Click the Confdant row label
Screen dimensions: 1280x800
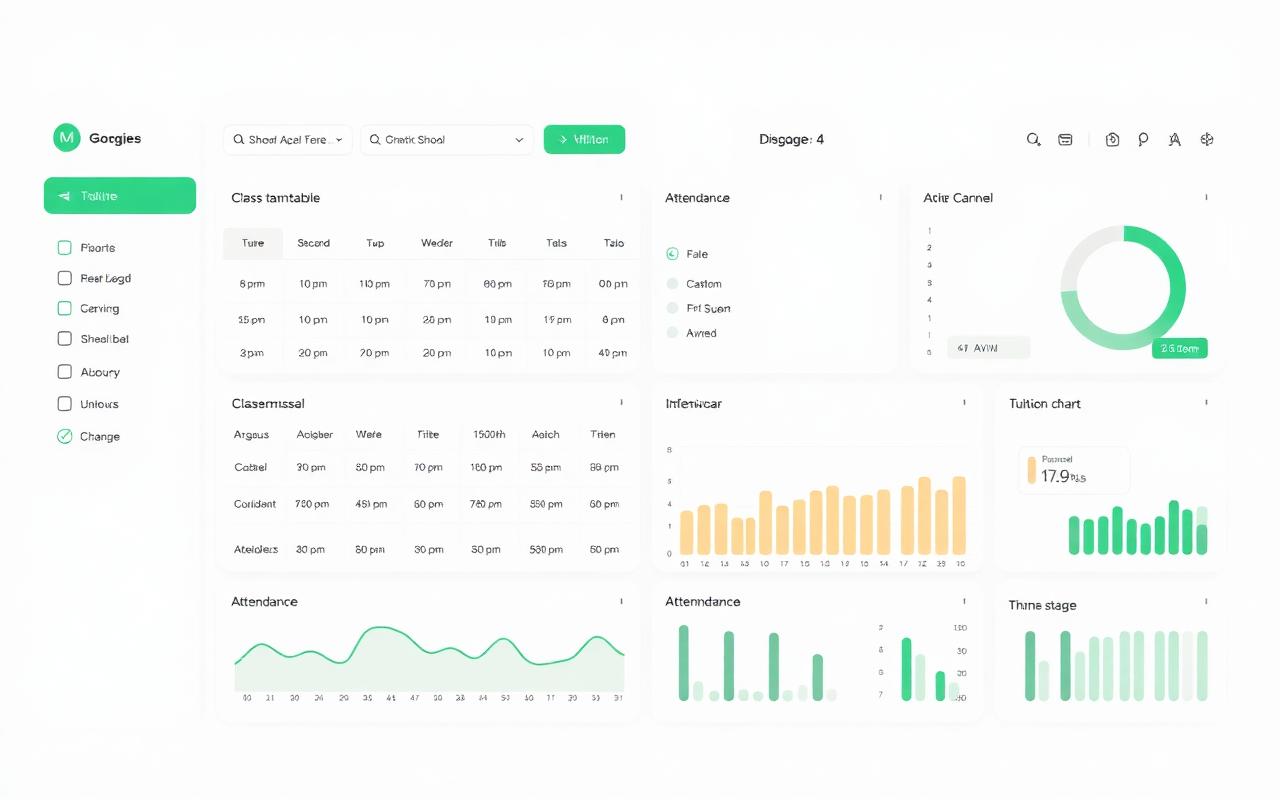[255, 504]
